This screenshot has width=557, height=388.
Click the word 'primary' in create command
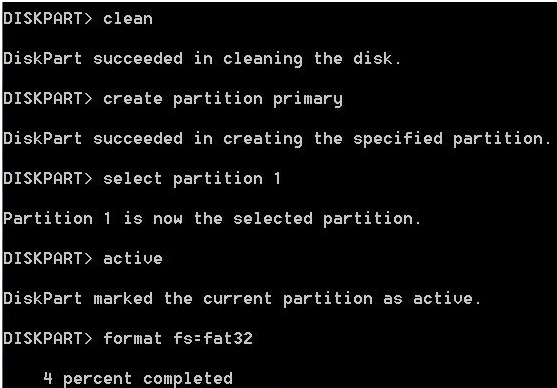pyautogui.click(x=308, y=100)
